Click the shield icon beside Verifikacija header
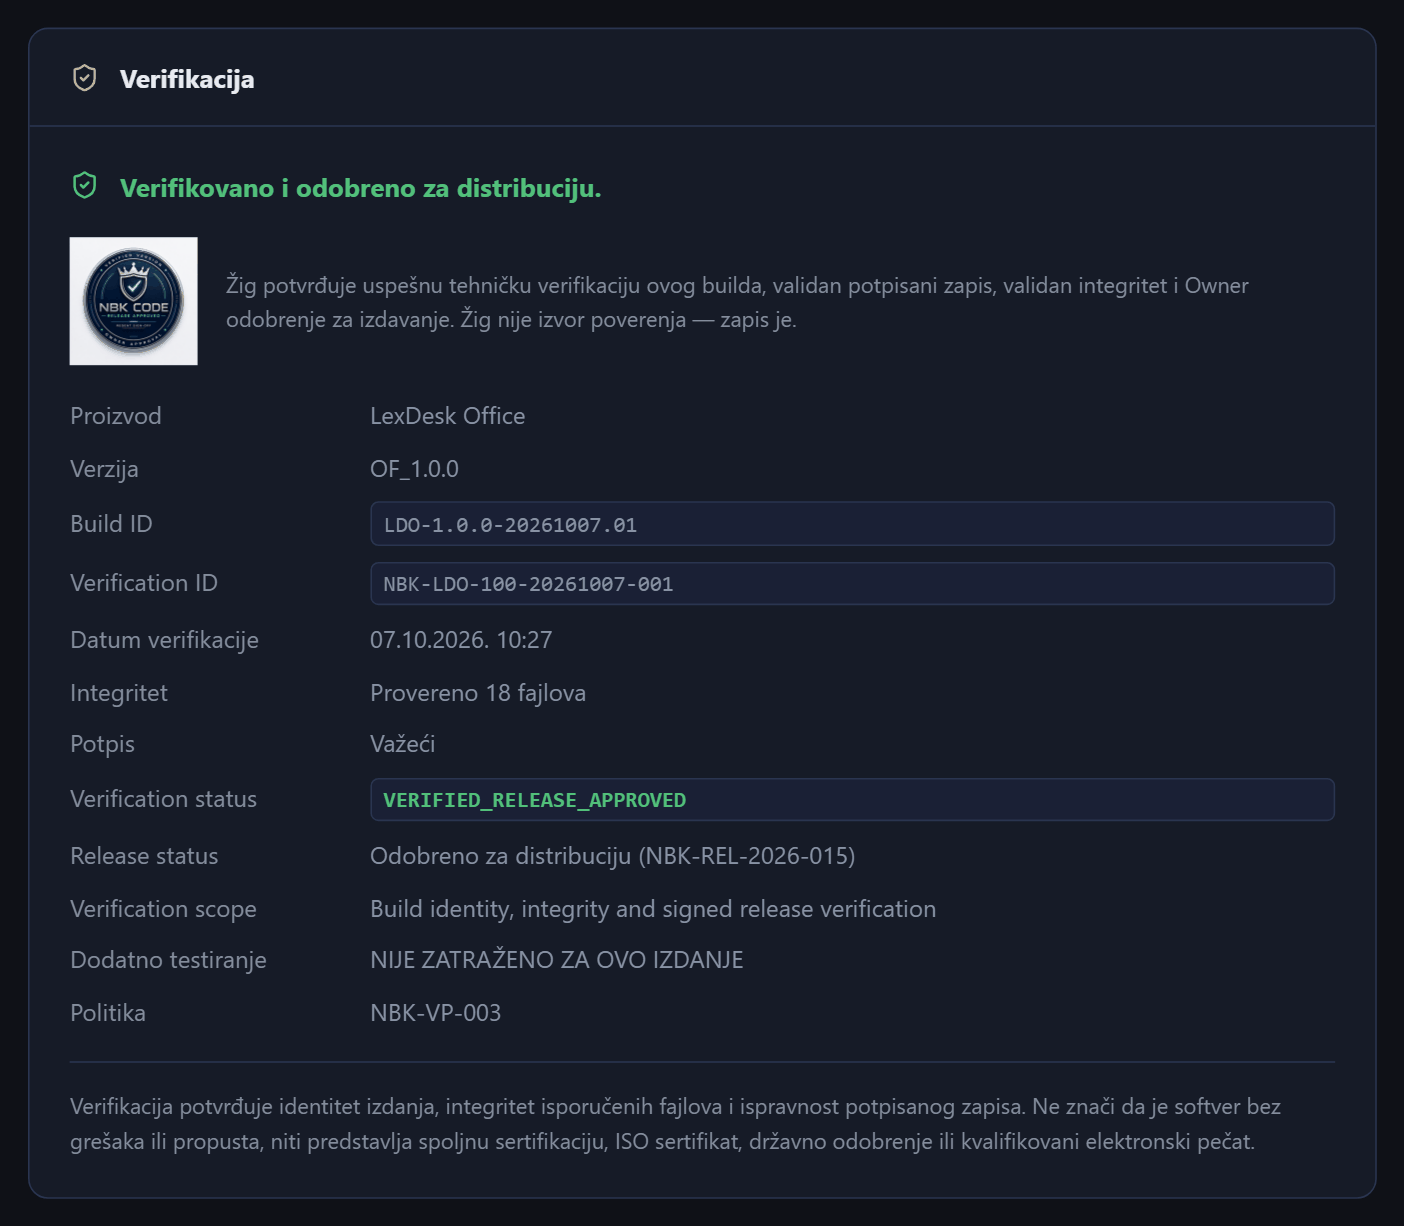The image size is (1404, 1226). (x=85, y=78)
